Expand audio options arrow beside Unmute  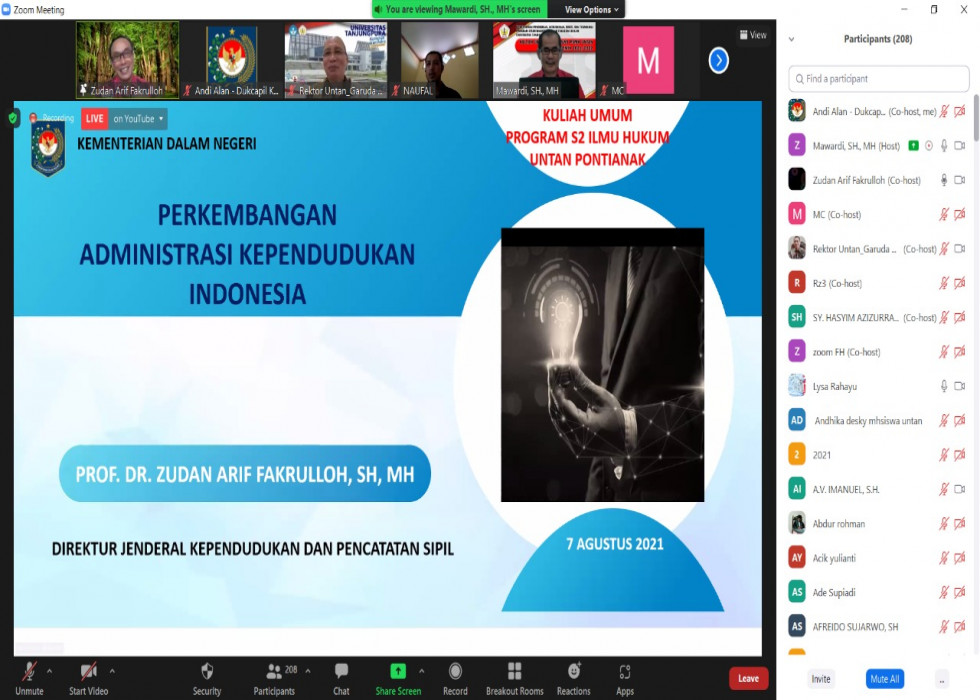coord(50,670)
